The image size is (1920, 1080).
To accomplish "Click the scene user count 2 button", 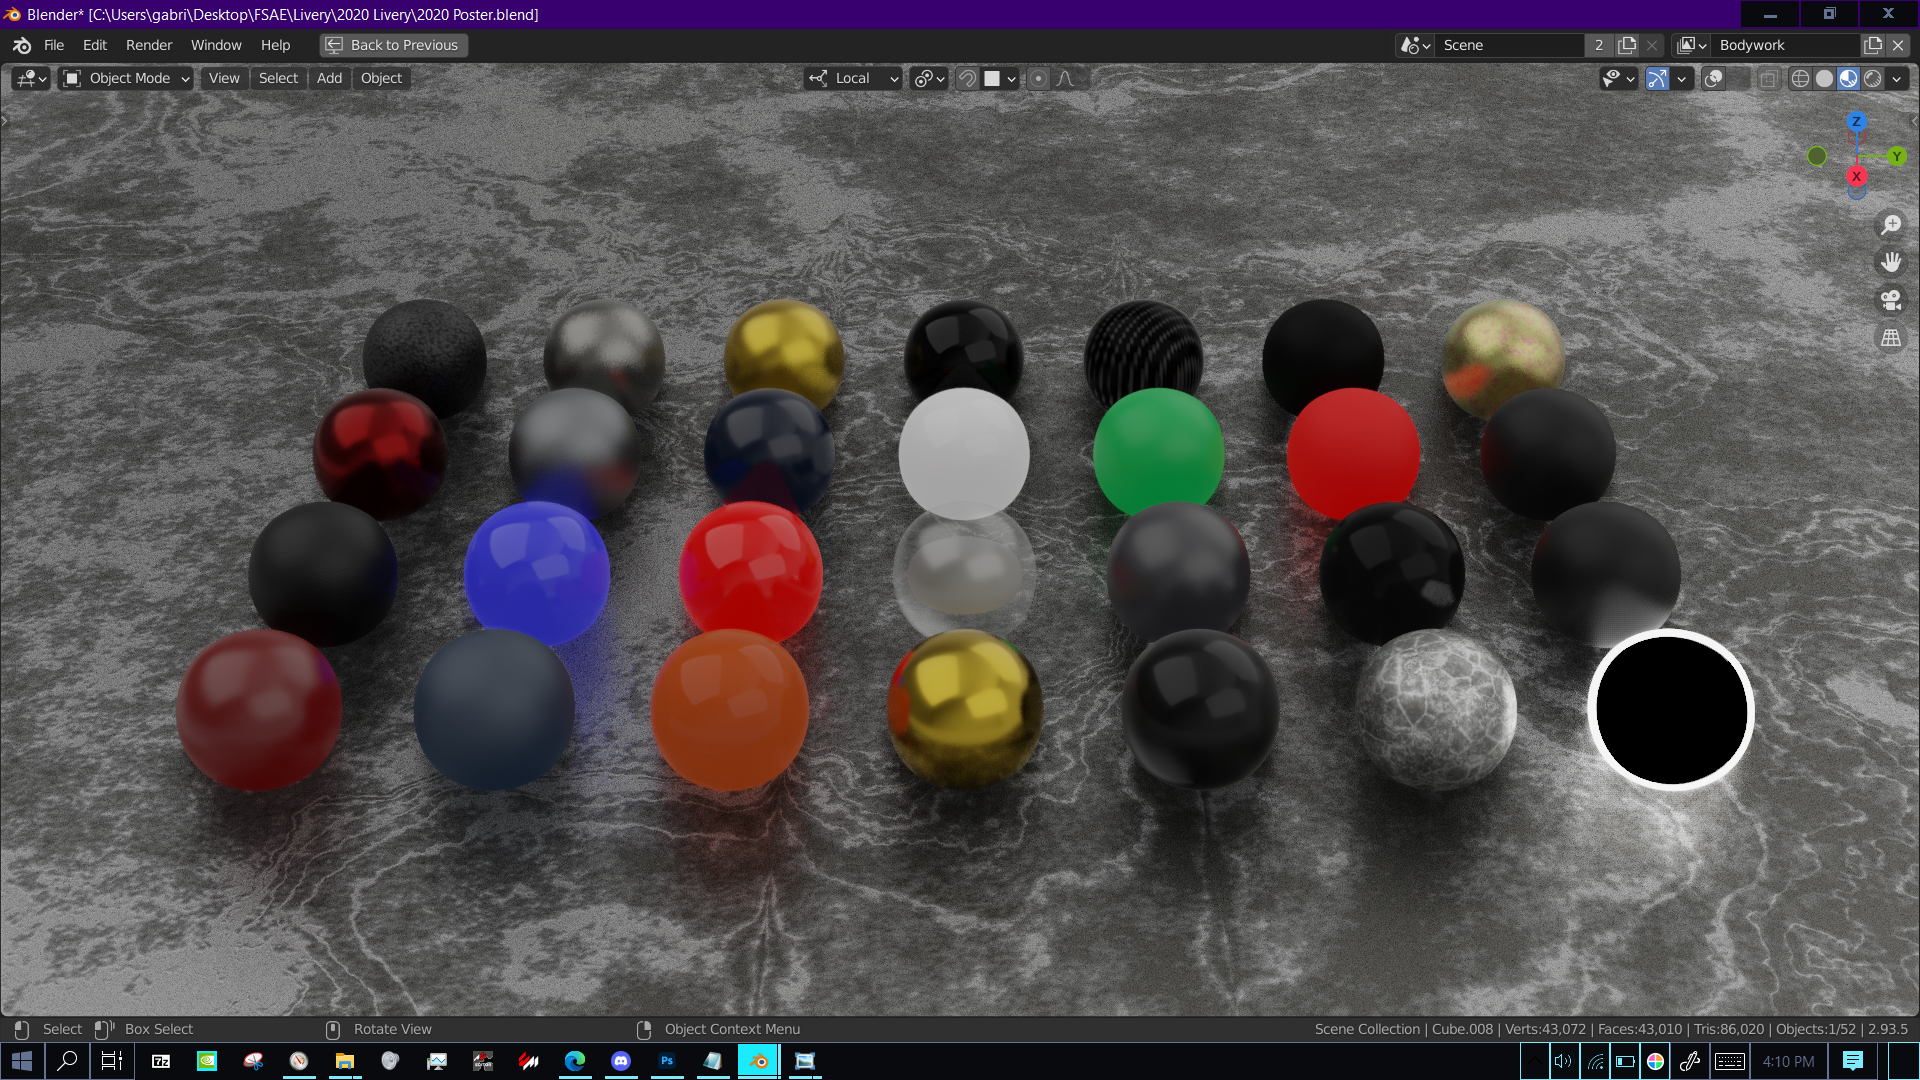I will [1599, 45].
